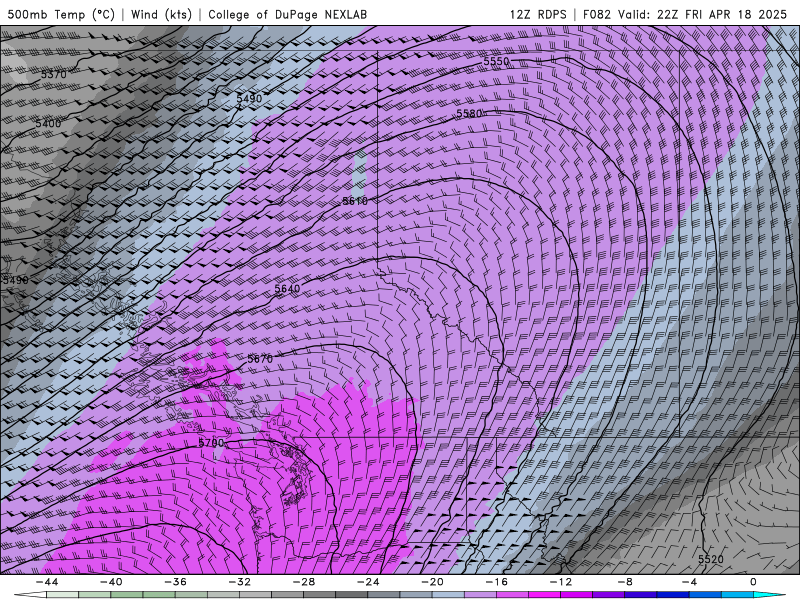Select the -8 colorbar tick label

coord(625,582)
